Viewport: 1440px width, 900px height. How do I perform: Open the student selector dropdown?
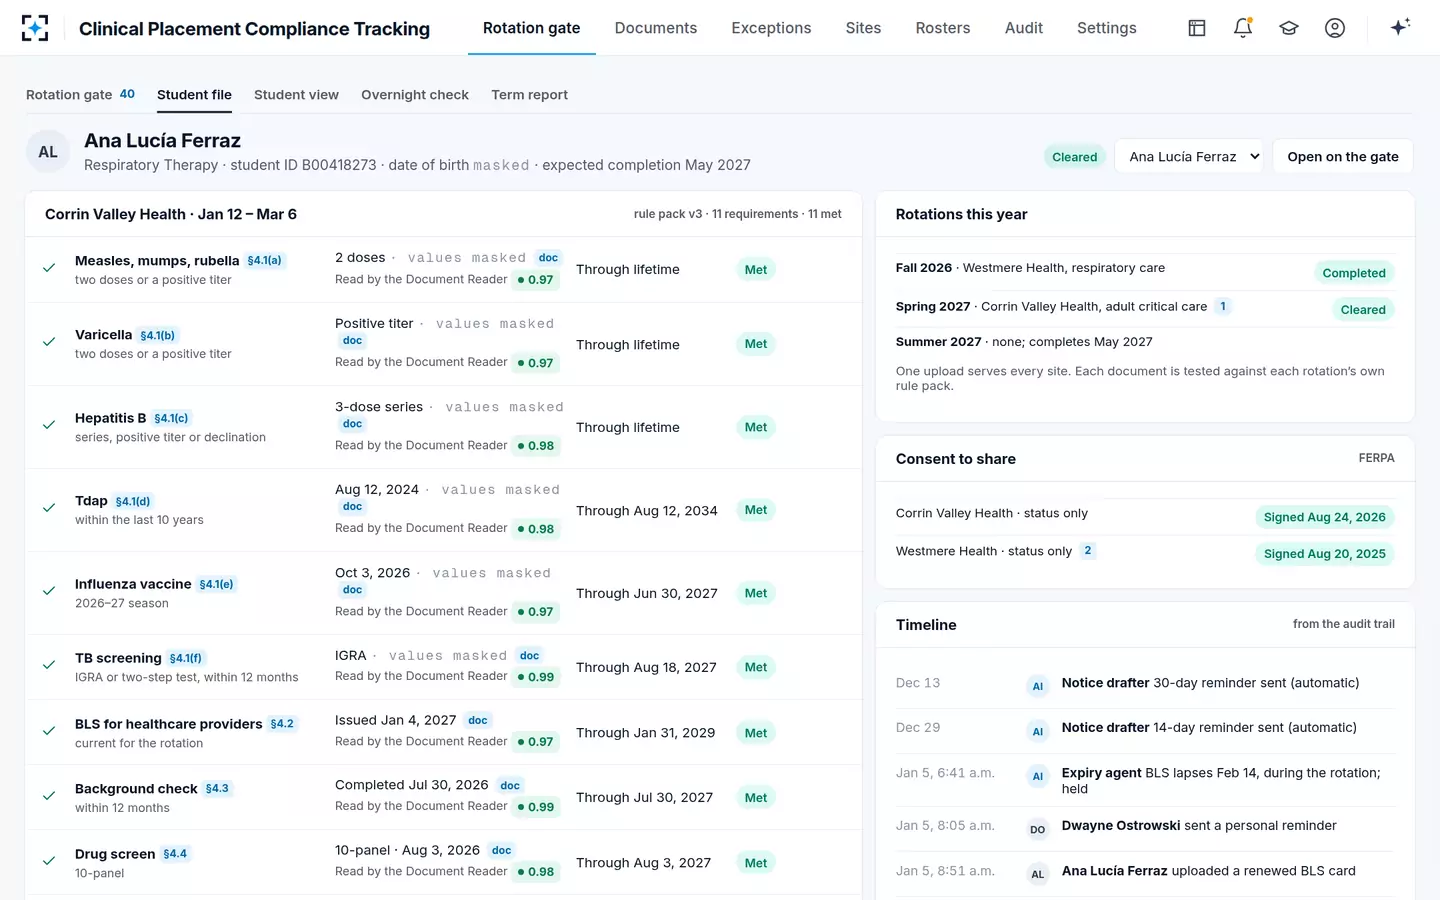pos(1190,156)
